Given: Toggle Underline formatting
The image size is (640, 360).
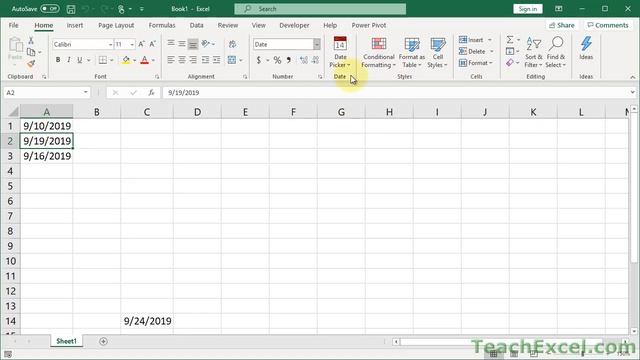Looking at the screenshot, I should click(x=80, y=60).
